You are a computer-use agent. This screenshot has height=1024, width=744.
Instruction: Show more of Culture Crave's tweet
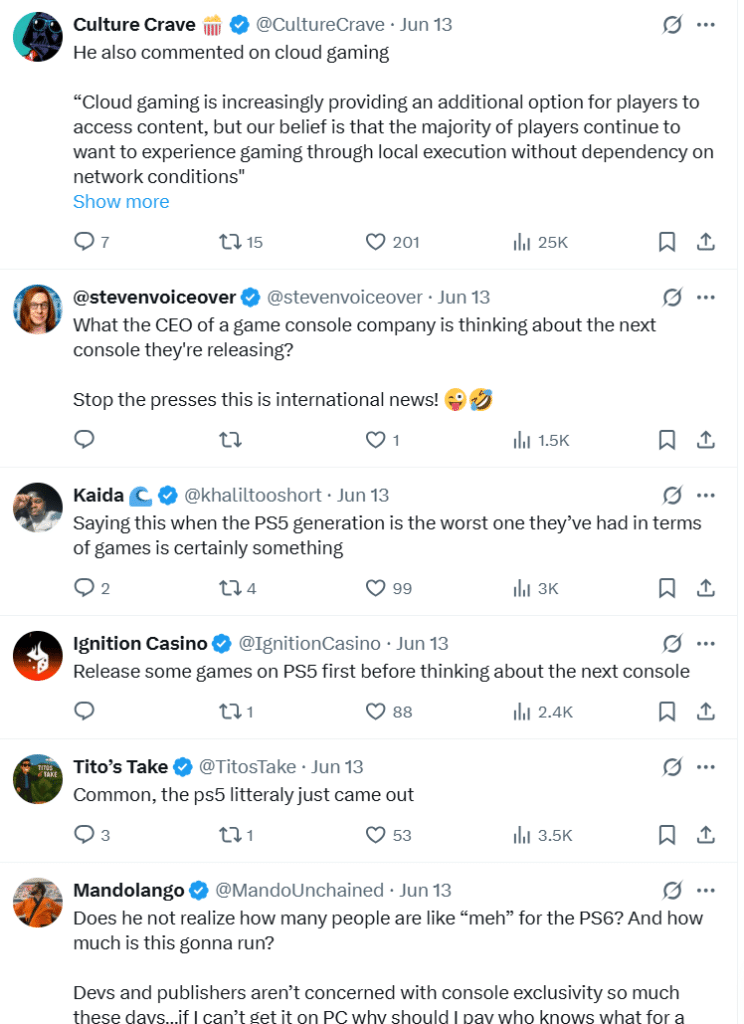click(121, 202)
